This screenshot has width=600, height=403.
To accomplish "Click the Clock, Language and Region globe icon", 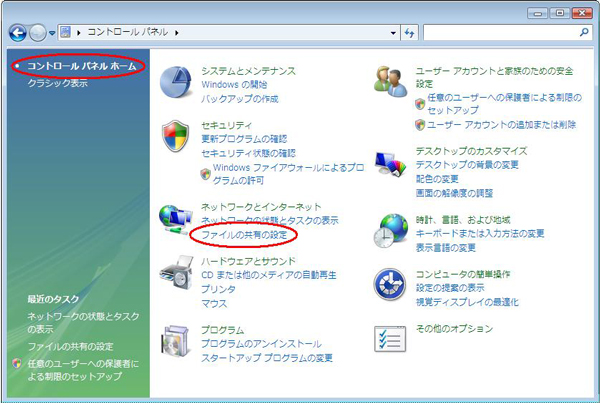I will (391, 230).
